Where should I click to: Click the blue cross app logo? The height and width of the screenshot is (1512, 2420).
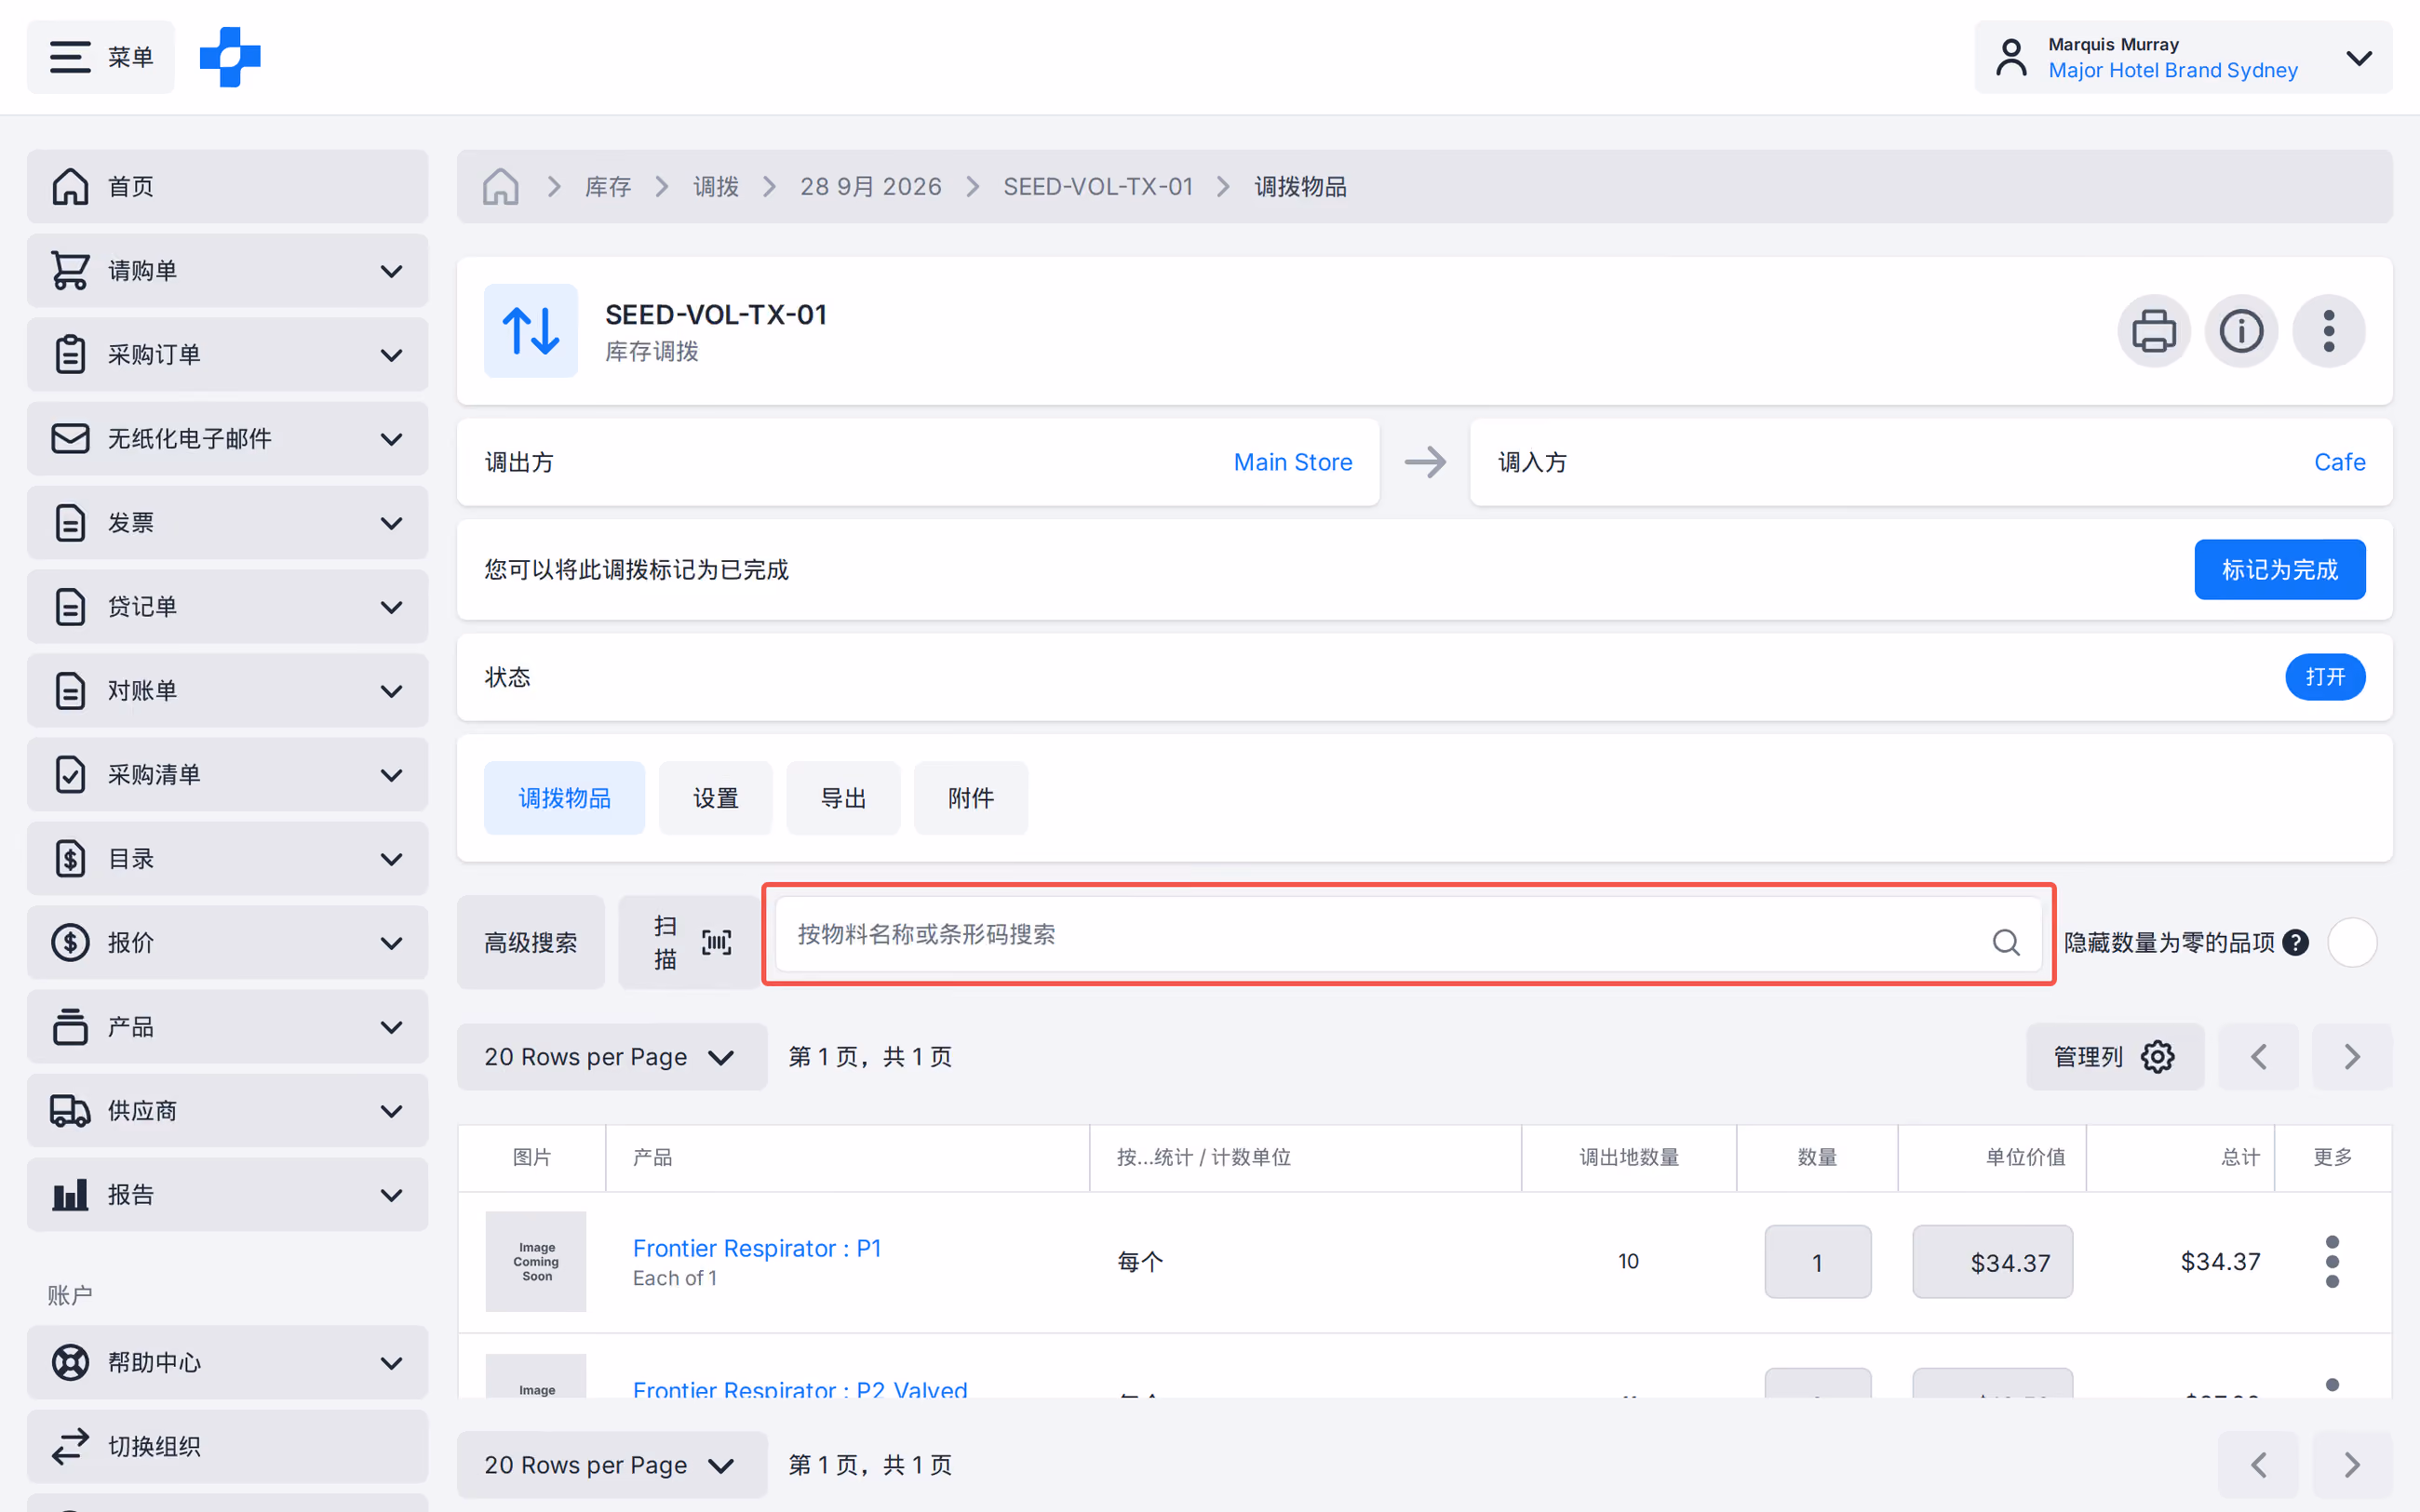pos(230,57)
